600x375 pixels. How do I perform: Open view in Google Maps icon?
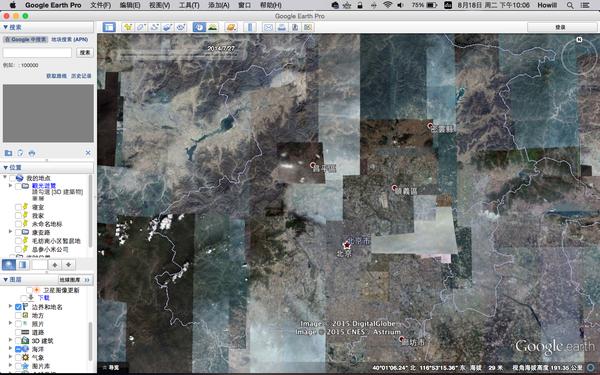point(308,27)
